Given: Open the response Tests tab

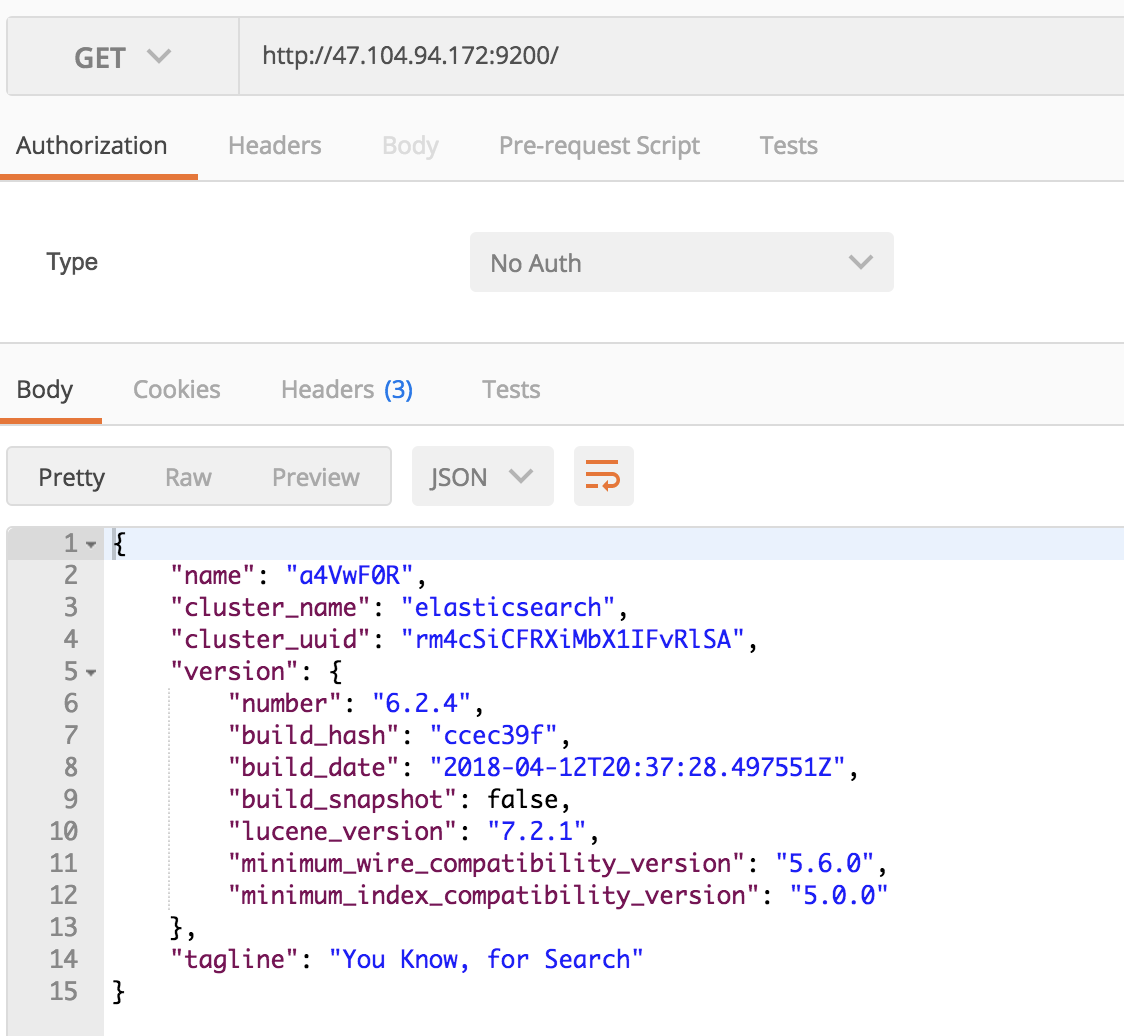Looking at the screenshot, I should (x=510, y=390).
